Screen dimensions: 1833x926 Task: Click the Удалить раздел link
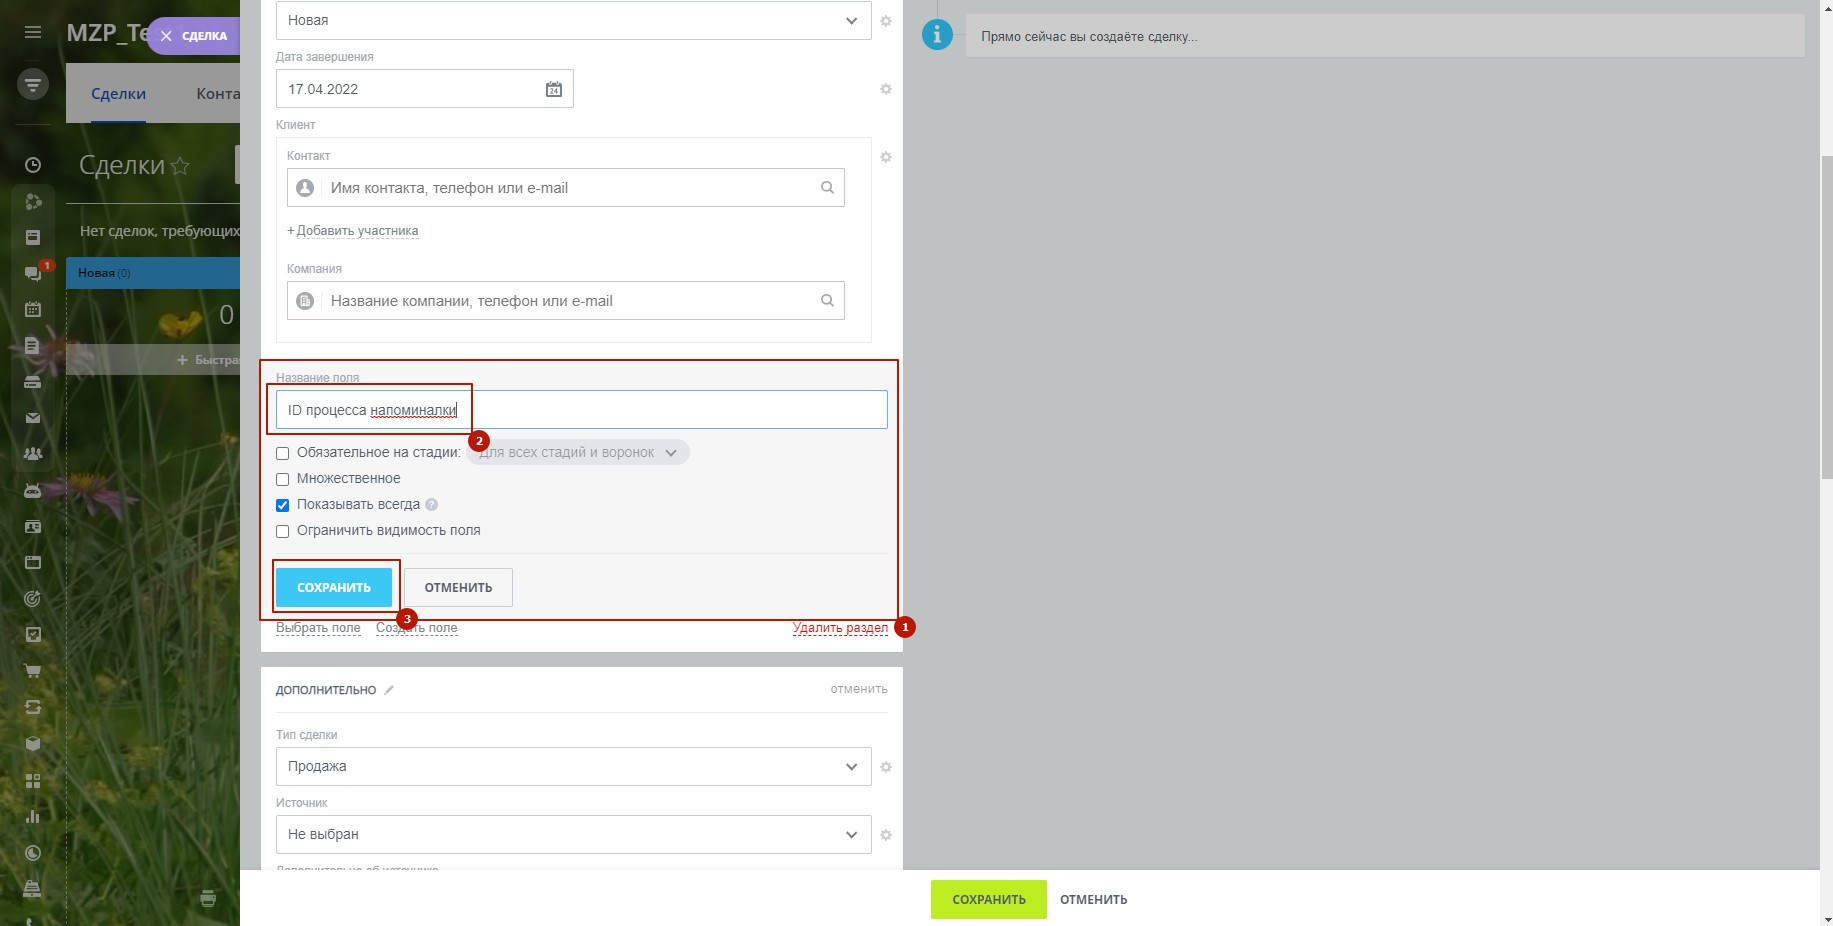[x=840, y=628]
